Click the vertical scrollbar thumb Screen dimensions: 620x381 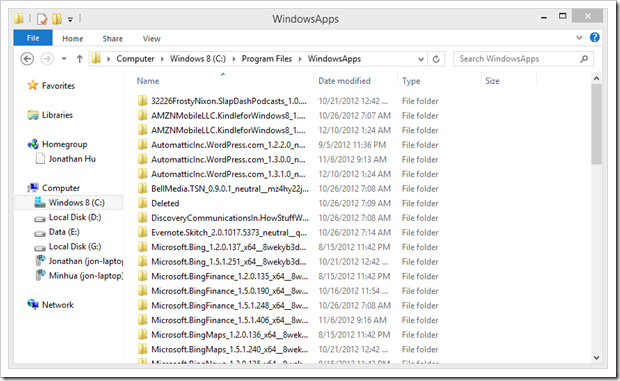596,124
